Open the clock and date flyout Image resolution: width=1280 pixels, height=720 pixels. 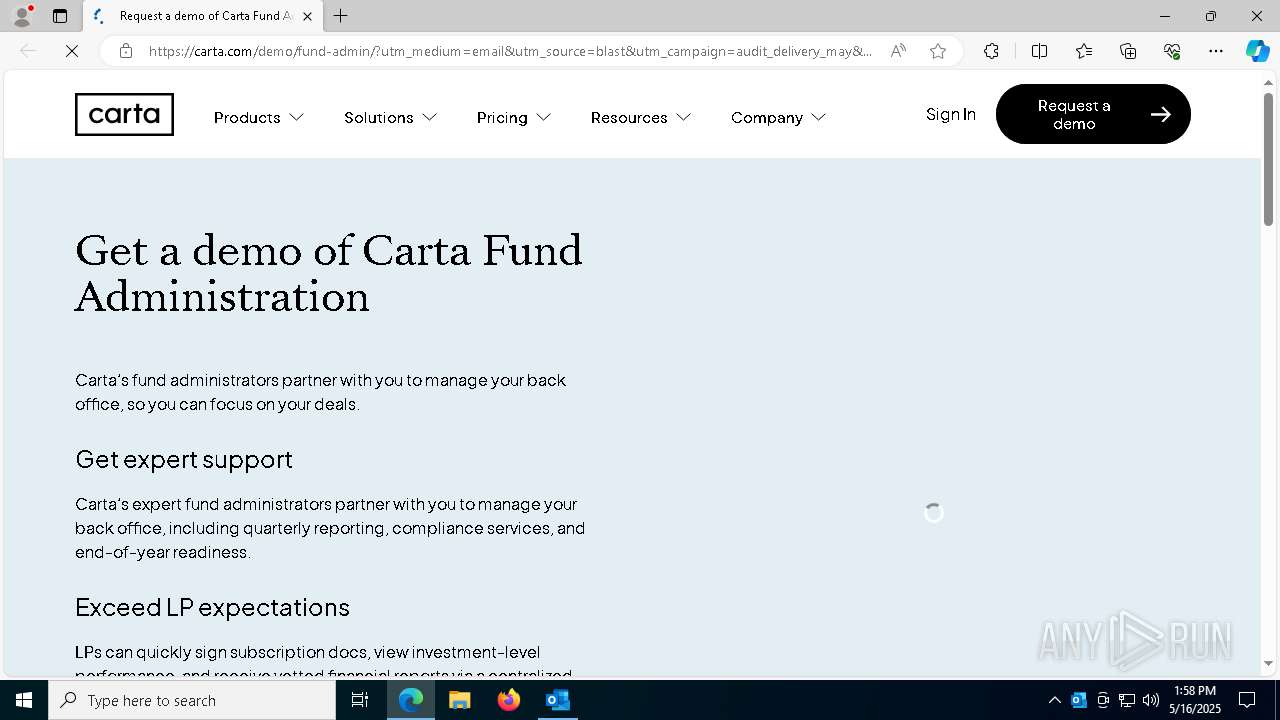click(1196, 700)
